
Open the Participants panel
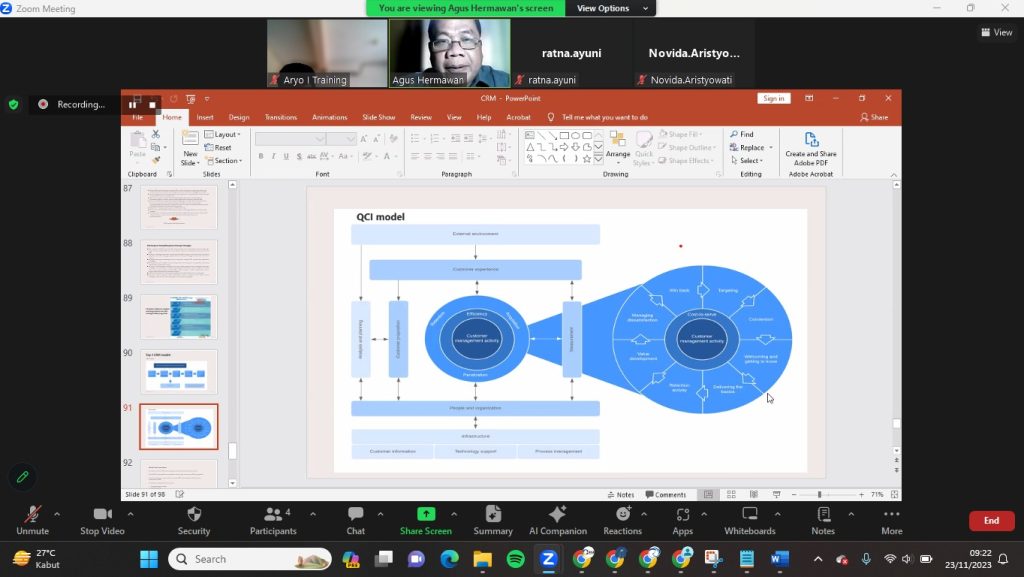(x=273, y=520)
